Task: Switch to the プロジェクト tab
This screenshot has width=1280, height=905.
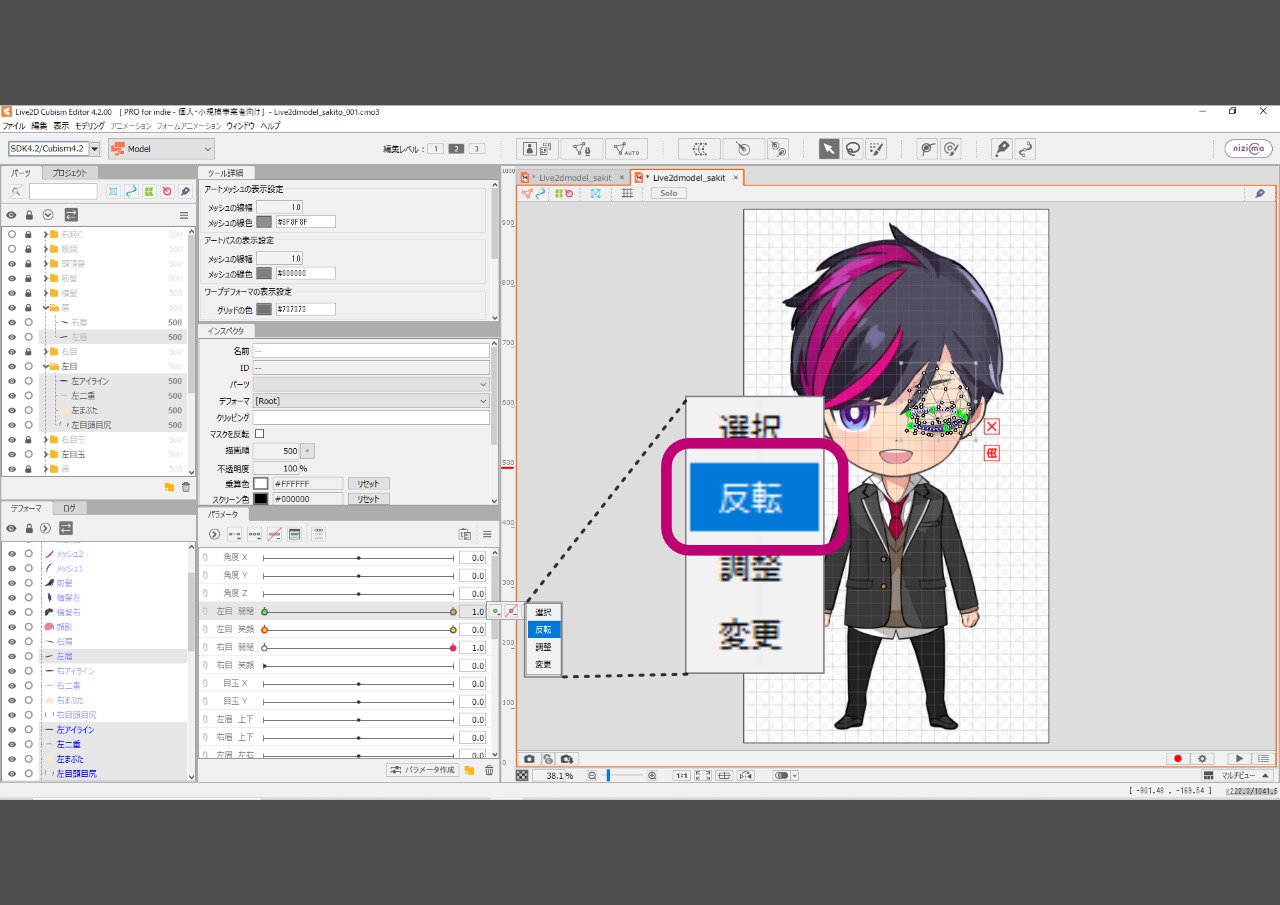Action: (71, 173)
